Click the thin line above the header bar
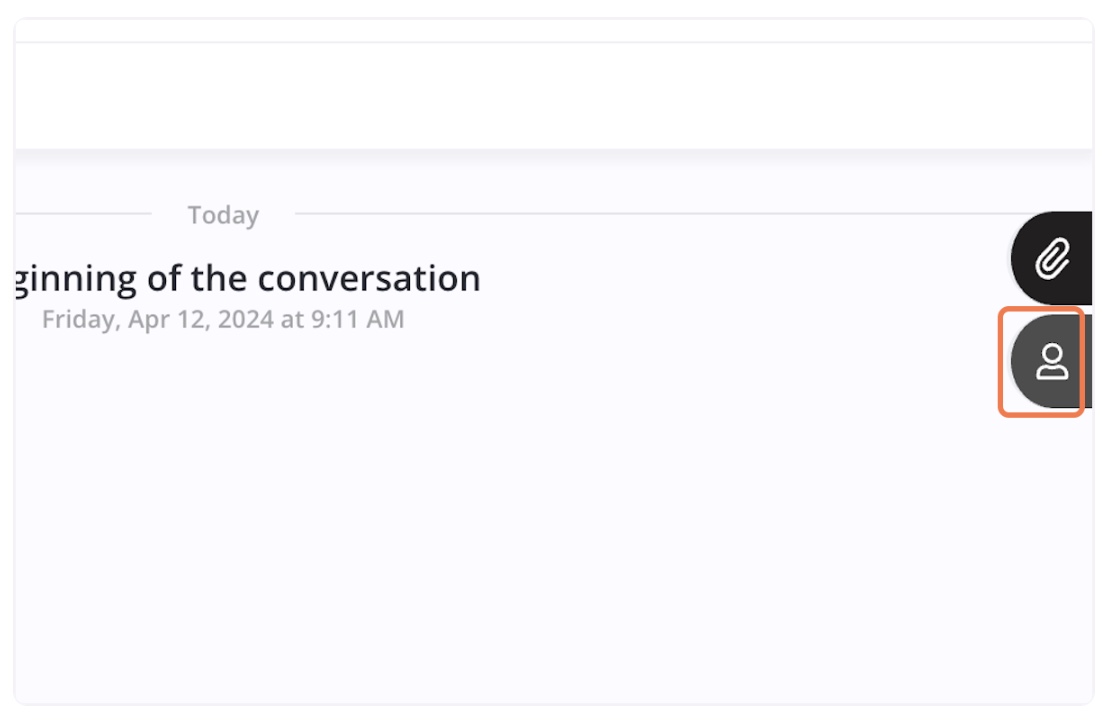The image size is (1114, 720). (x=553, y=42)
